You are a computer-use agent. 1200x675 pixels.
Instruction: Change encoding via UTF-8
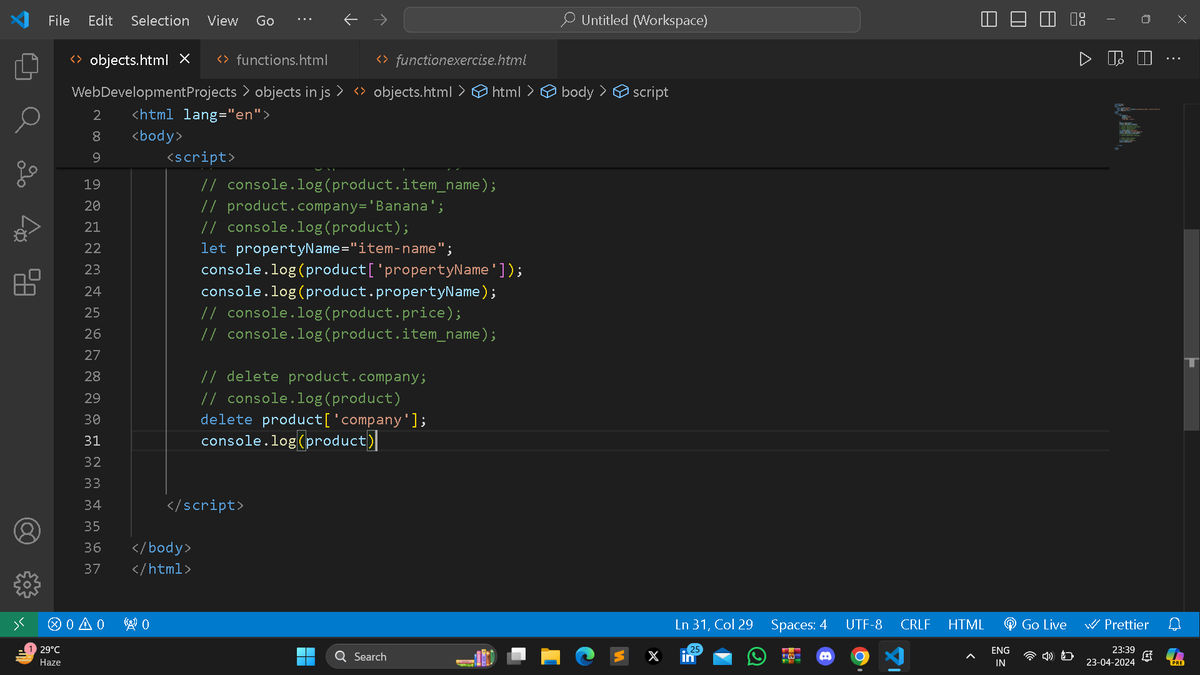click(x=864, y=624)
